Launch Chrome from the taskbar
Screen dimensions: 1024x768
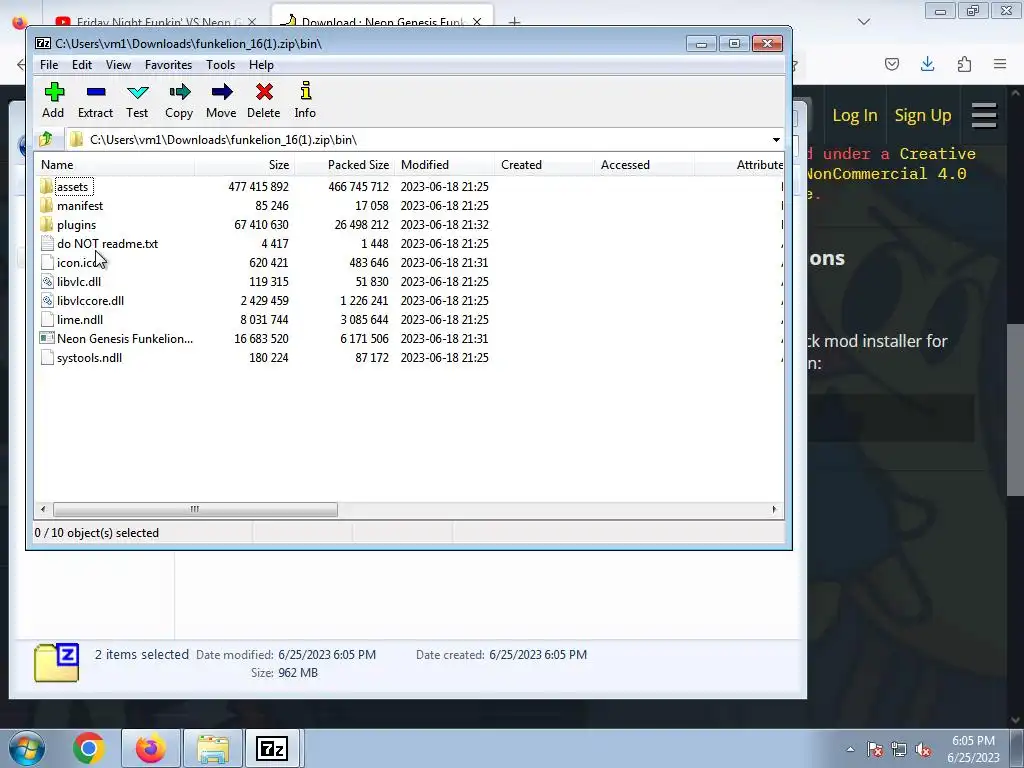pyautogui.click(x=88, y=748)
